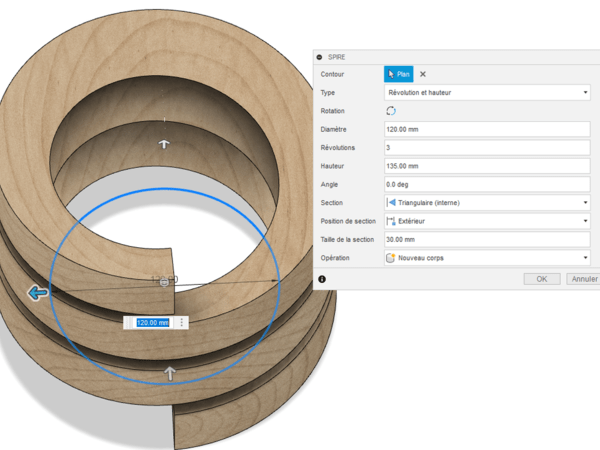Open the Type dropdown 'Révolution et hauteur'
This screenshot has width=600, height=450.
click(x=488, y=93)
